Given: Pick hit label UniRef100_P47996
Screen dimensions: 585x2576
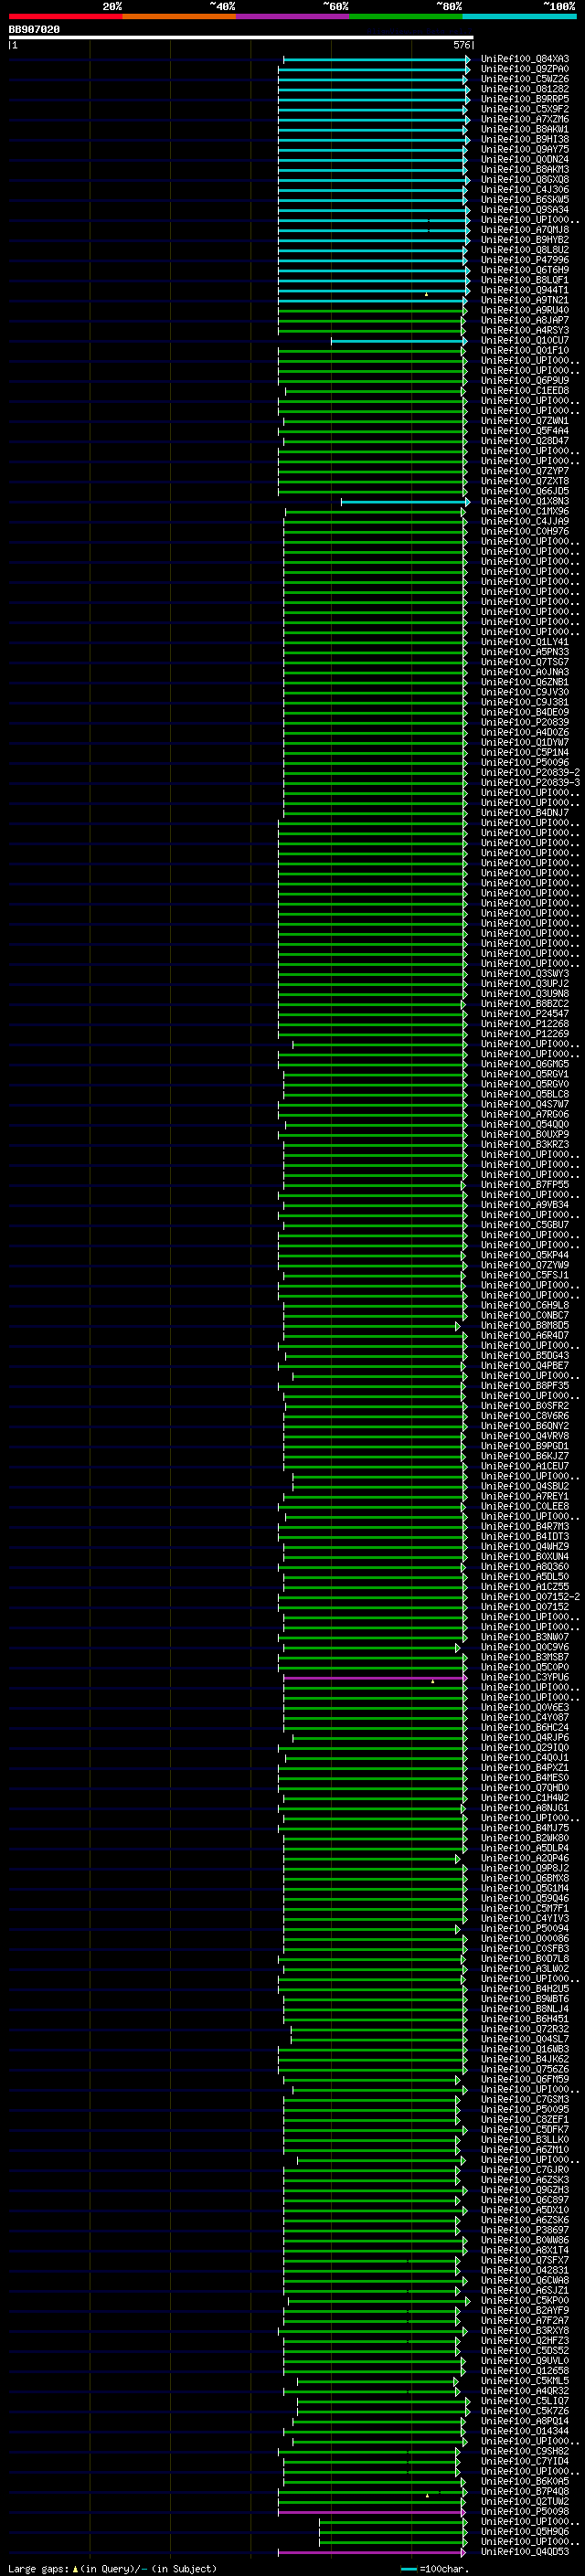Looking at the screenshot, I should pyautogui.click(x=525, y=260).
